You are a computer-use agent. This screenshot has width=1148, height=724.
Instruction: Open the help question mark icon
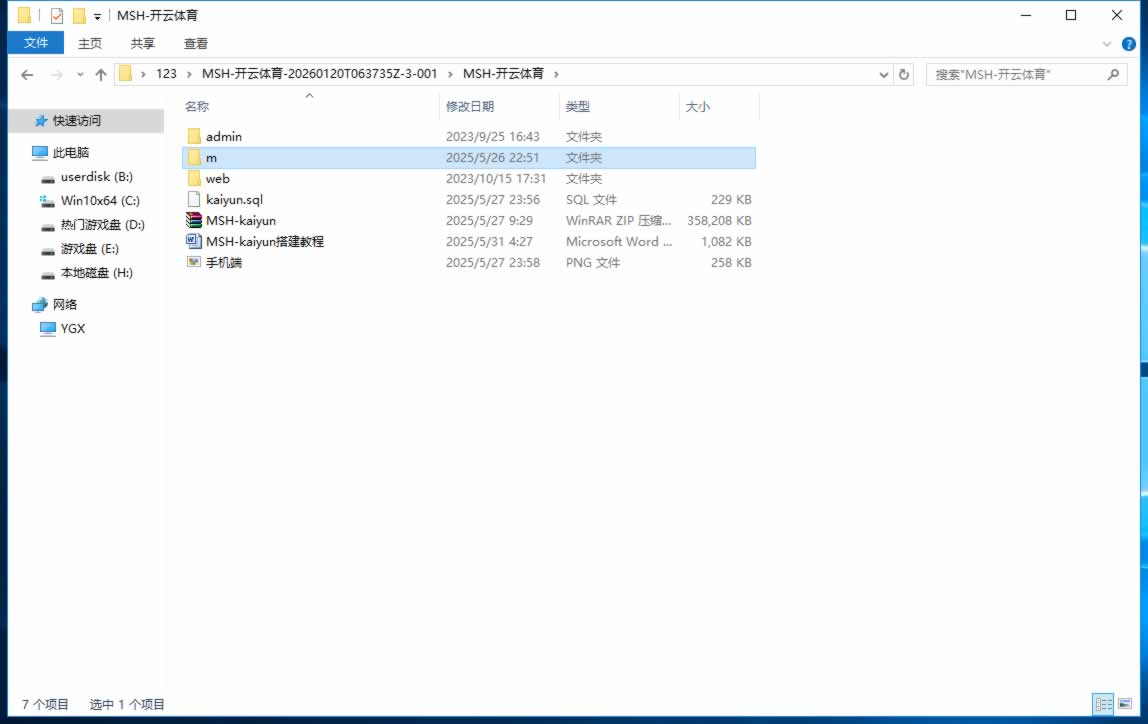coord(1129,44)
